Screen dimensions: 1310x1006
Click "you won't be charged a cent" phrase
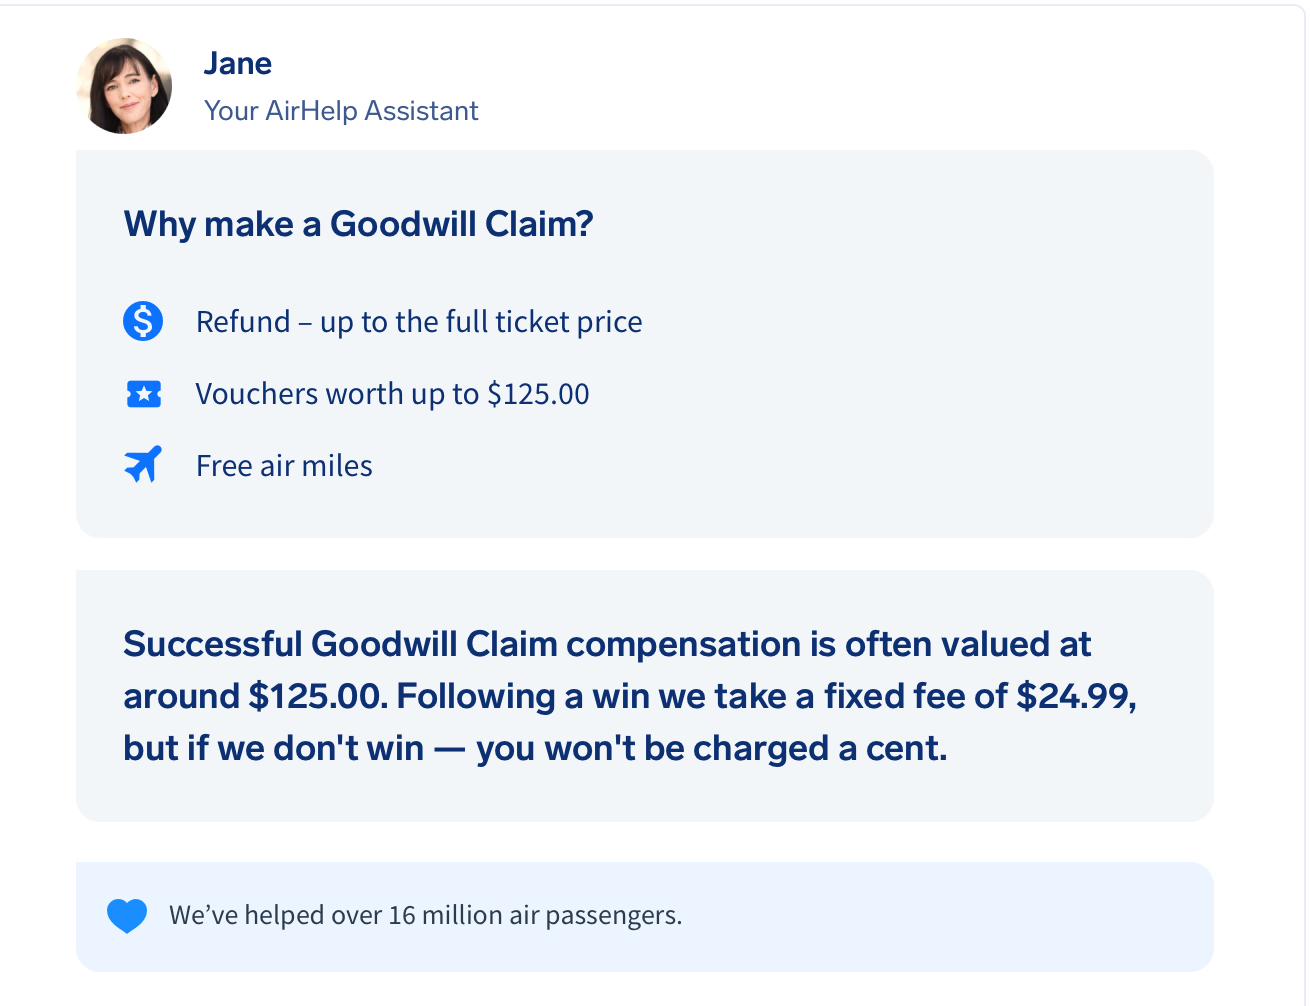pos(711,748)
